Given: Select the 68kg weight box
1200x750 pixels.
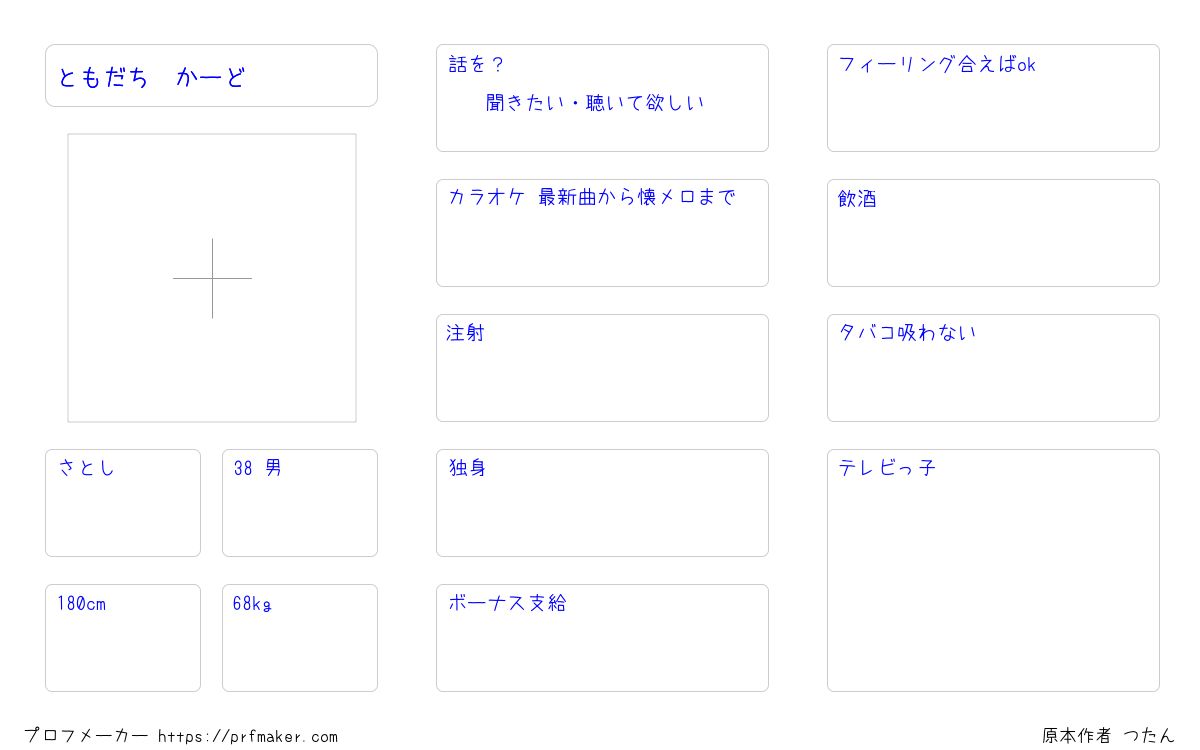Looking at the screenshot, I should 300,638.
